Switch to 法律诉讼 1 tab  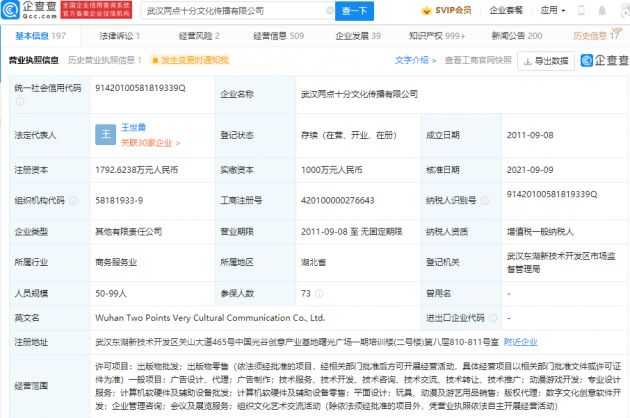click(120, 36)
